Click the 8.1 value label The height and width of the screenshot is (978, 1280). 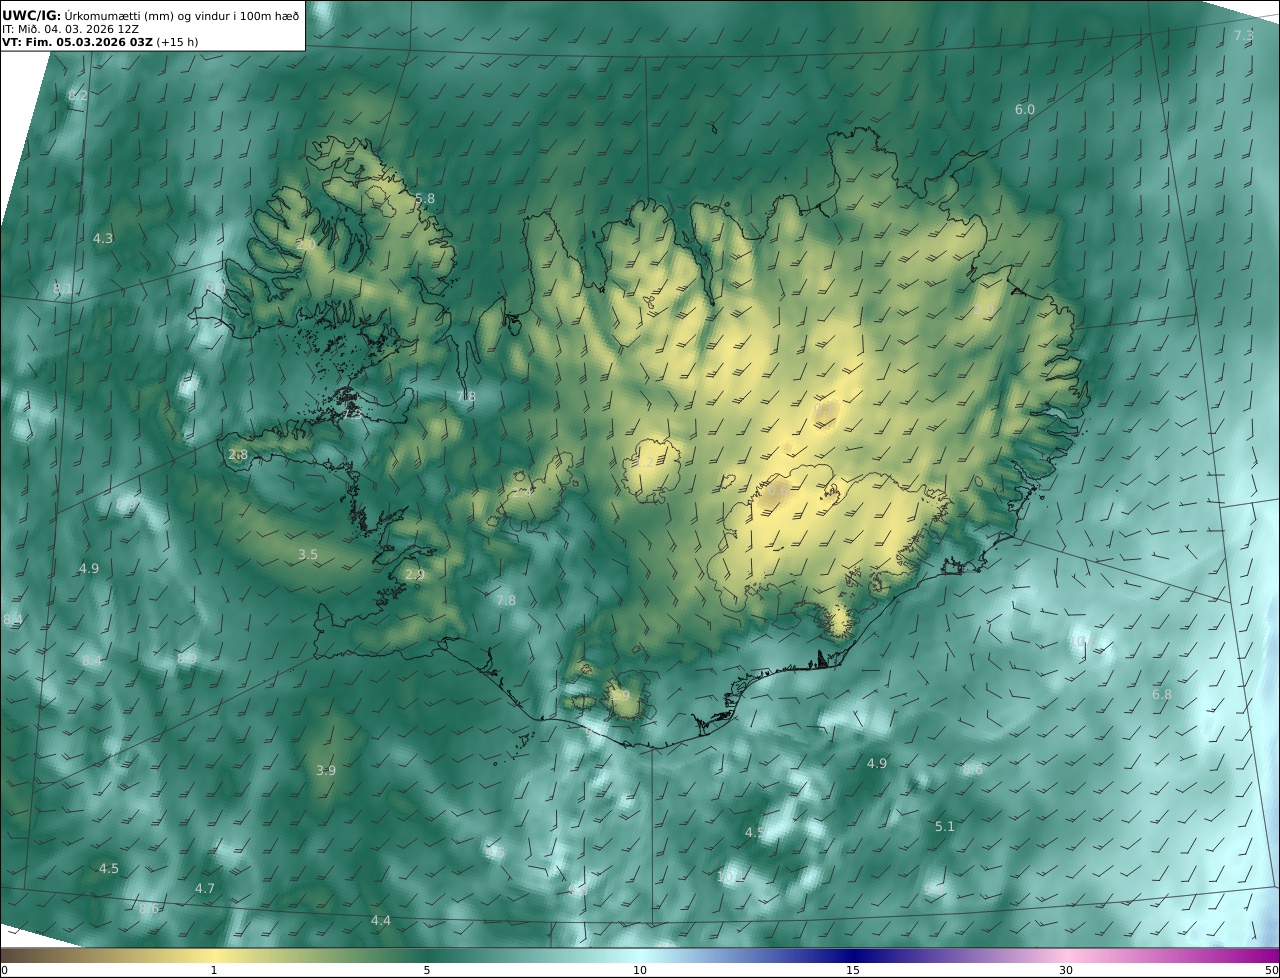[x=62, y=289]
